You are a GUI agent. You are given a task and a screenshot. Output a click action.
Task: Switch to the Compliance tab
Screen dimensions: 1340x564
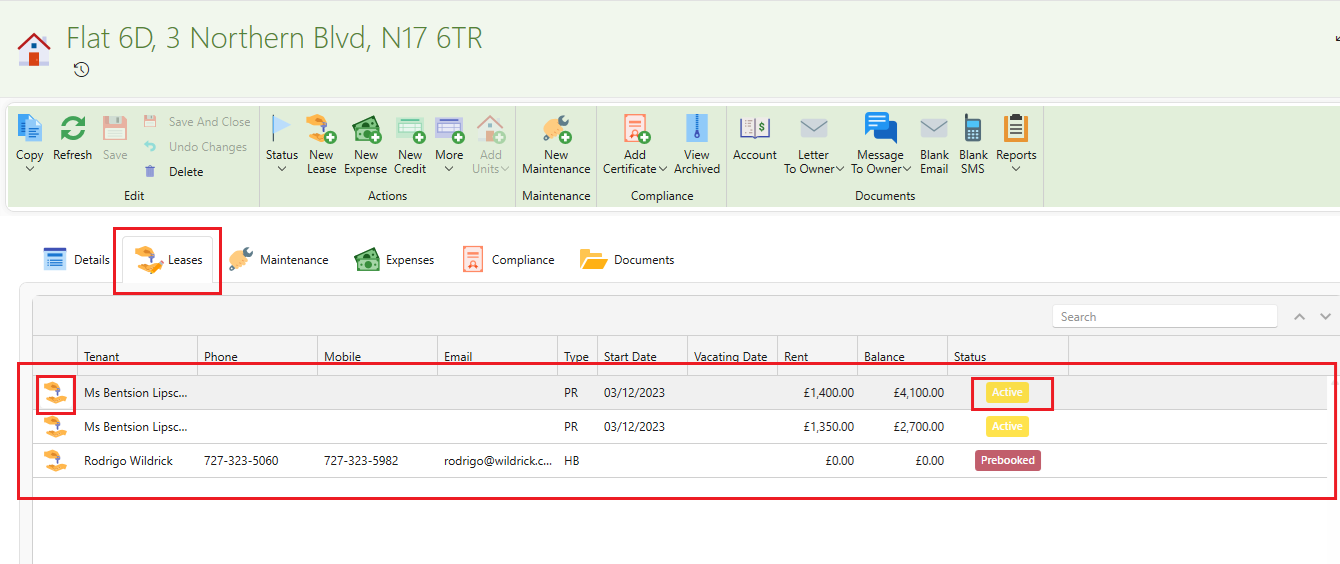(x=508, y=260)
